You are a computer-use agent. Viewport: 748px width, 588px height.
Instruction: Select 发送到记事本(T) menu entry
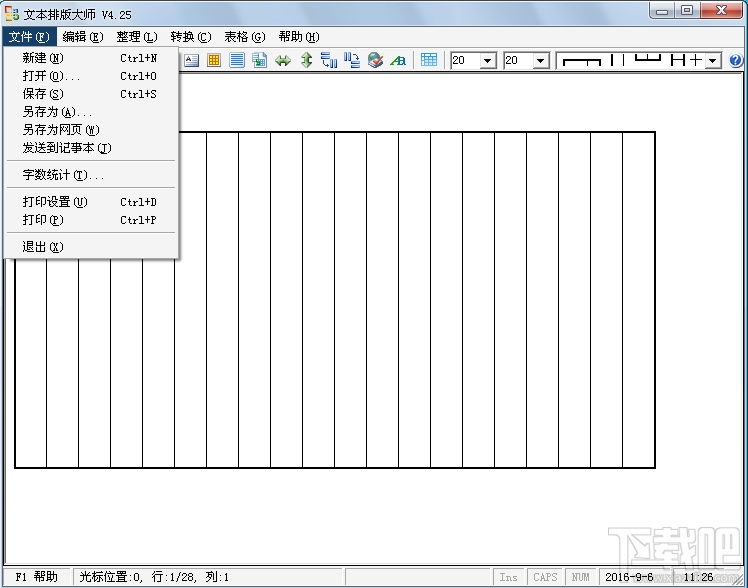pos(91,148)
